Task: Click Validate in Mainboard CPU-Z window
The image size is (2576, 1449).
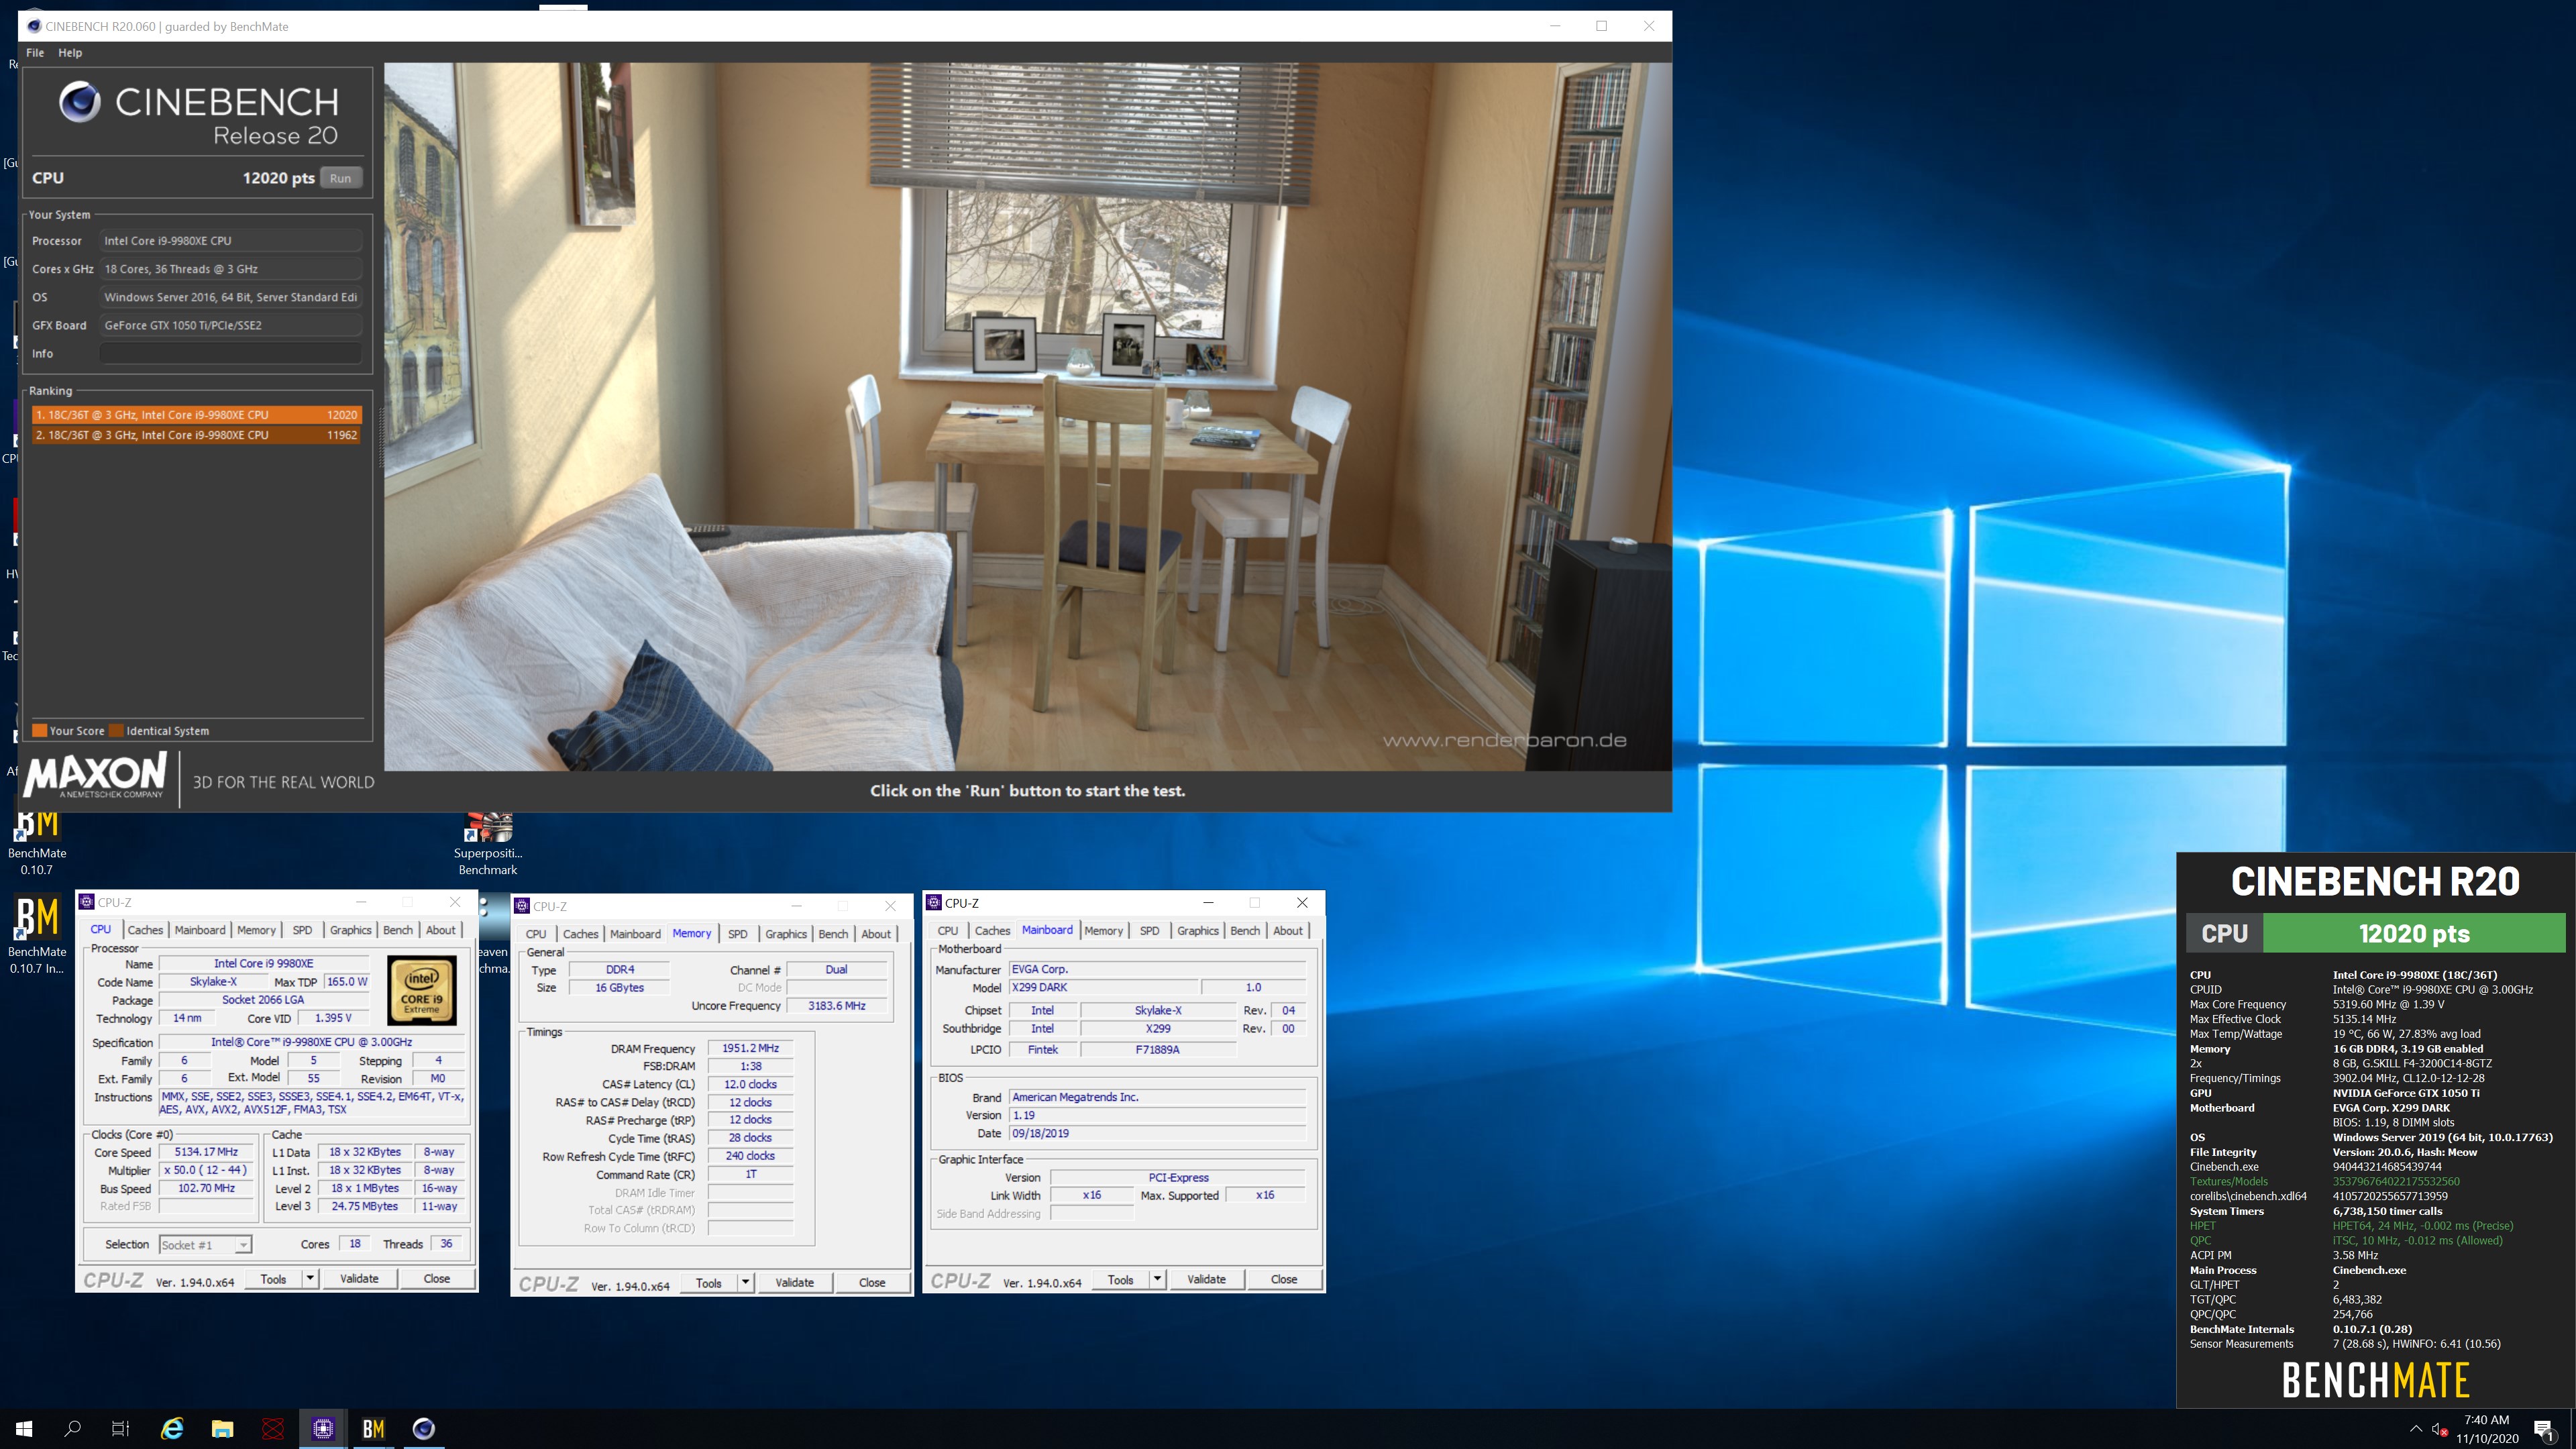Action: pos(1206,1280)
